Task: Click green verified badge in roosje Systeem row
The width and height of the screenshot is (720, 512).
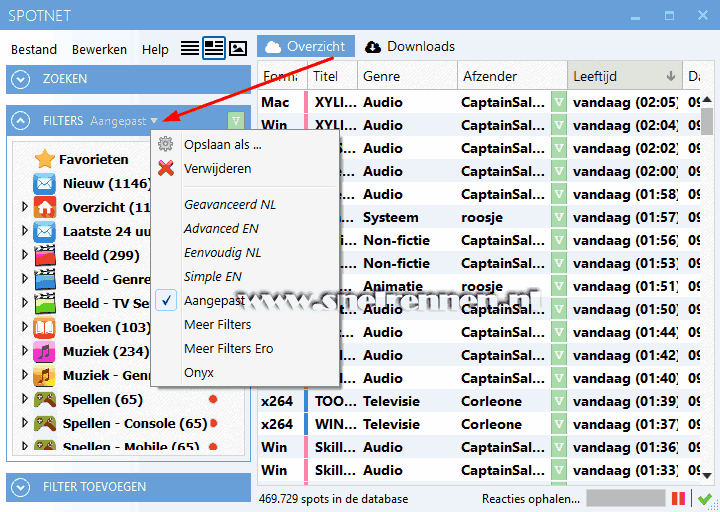Action: tap(559, 217)
